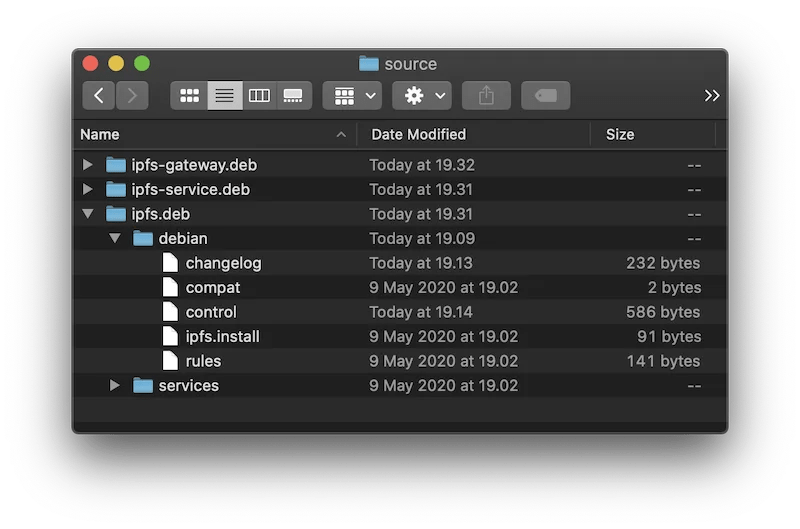Click the '2 bytes' size cell
Viewport: 800px width, 529px height.
pos(674,287)
